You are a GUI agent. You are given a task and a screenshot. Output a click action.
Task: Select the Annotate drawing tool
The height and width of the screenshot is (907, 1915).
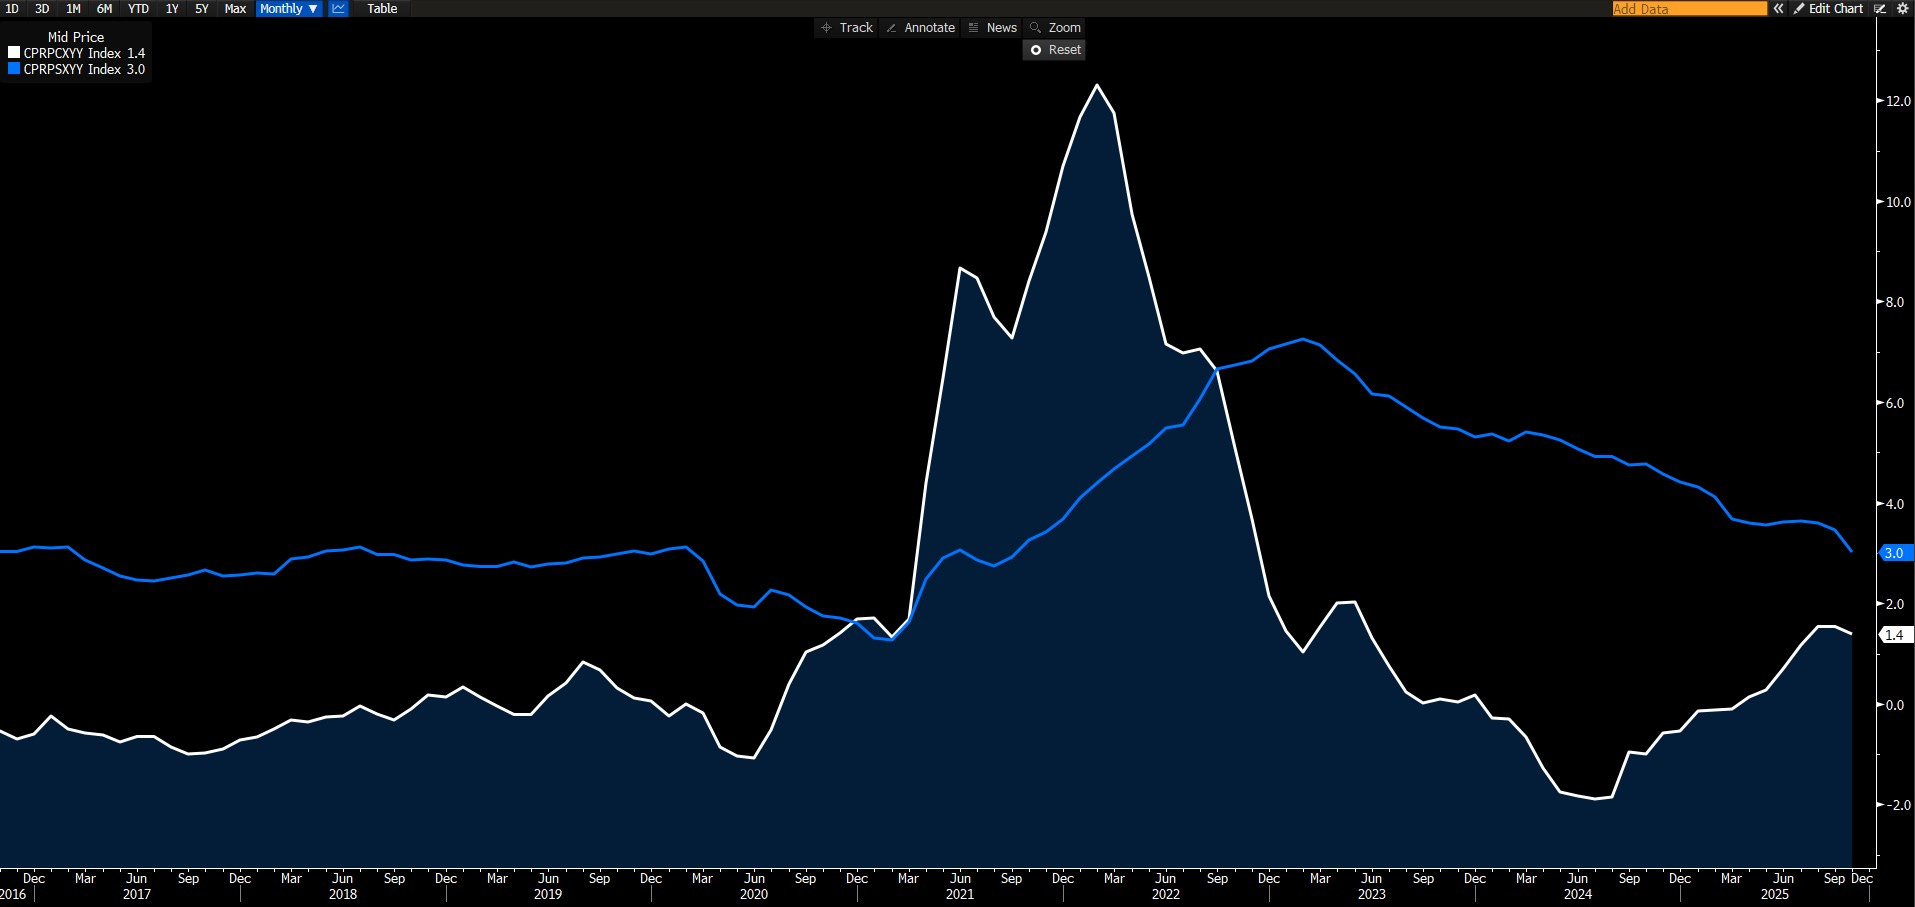click(920, 28)
